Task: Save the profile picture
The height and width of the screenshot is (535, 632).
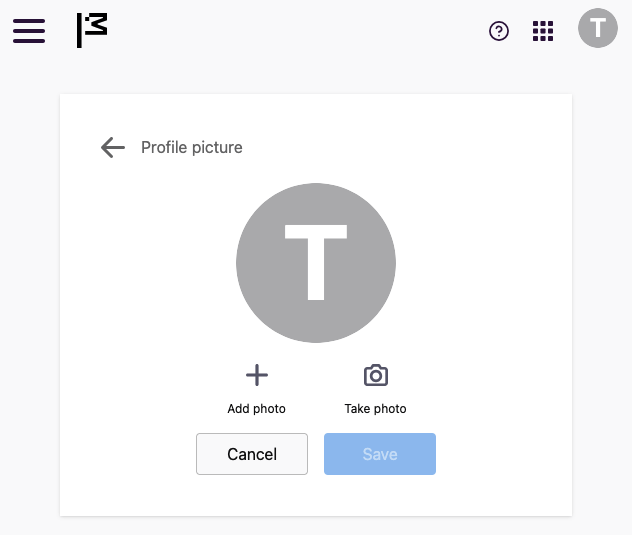Action: 380,454
